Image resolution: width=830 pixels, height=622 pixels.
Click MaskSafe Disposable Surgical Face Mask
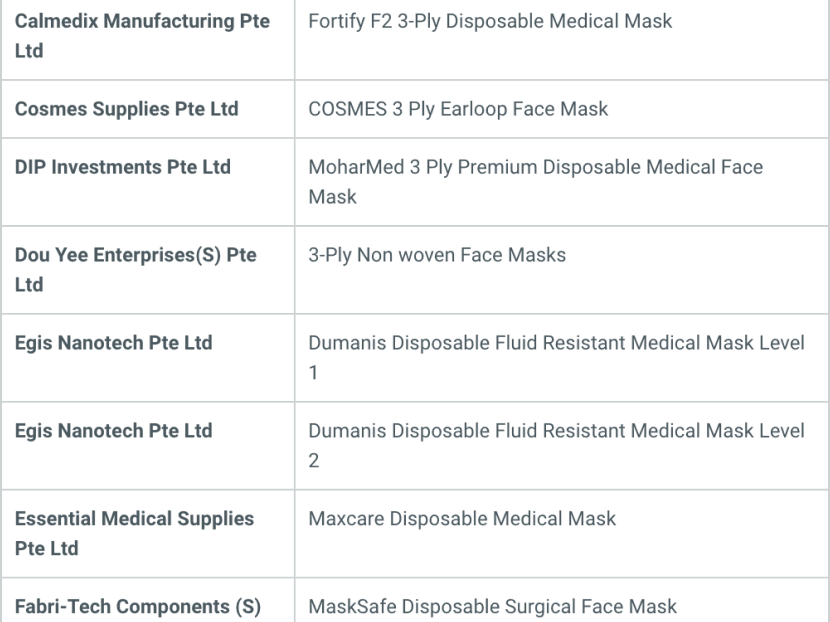coord(492,607)
